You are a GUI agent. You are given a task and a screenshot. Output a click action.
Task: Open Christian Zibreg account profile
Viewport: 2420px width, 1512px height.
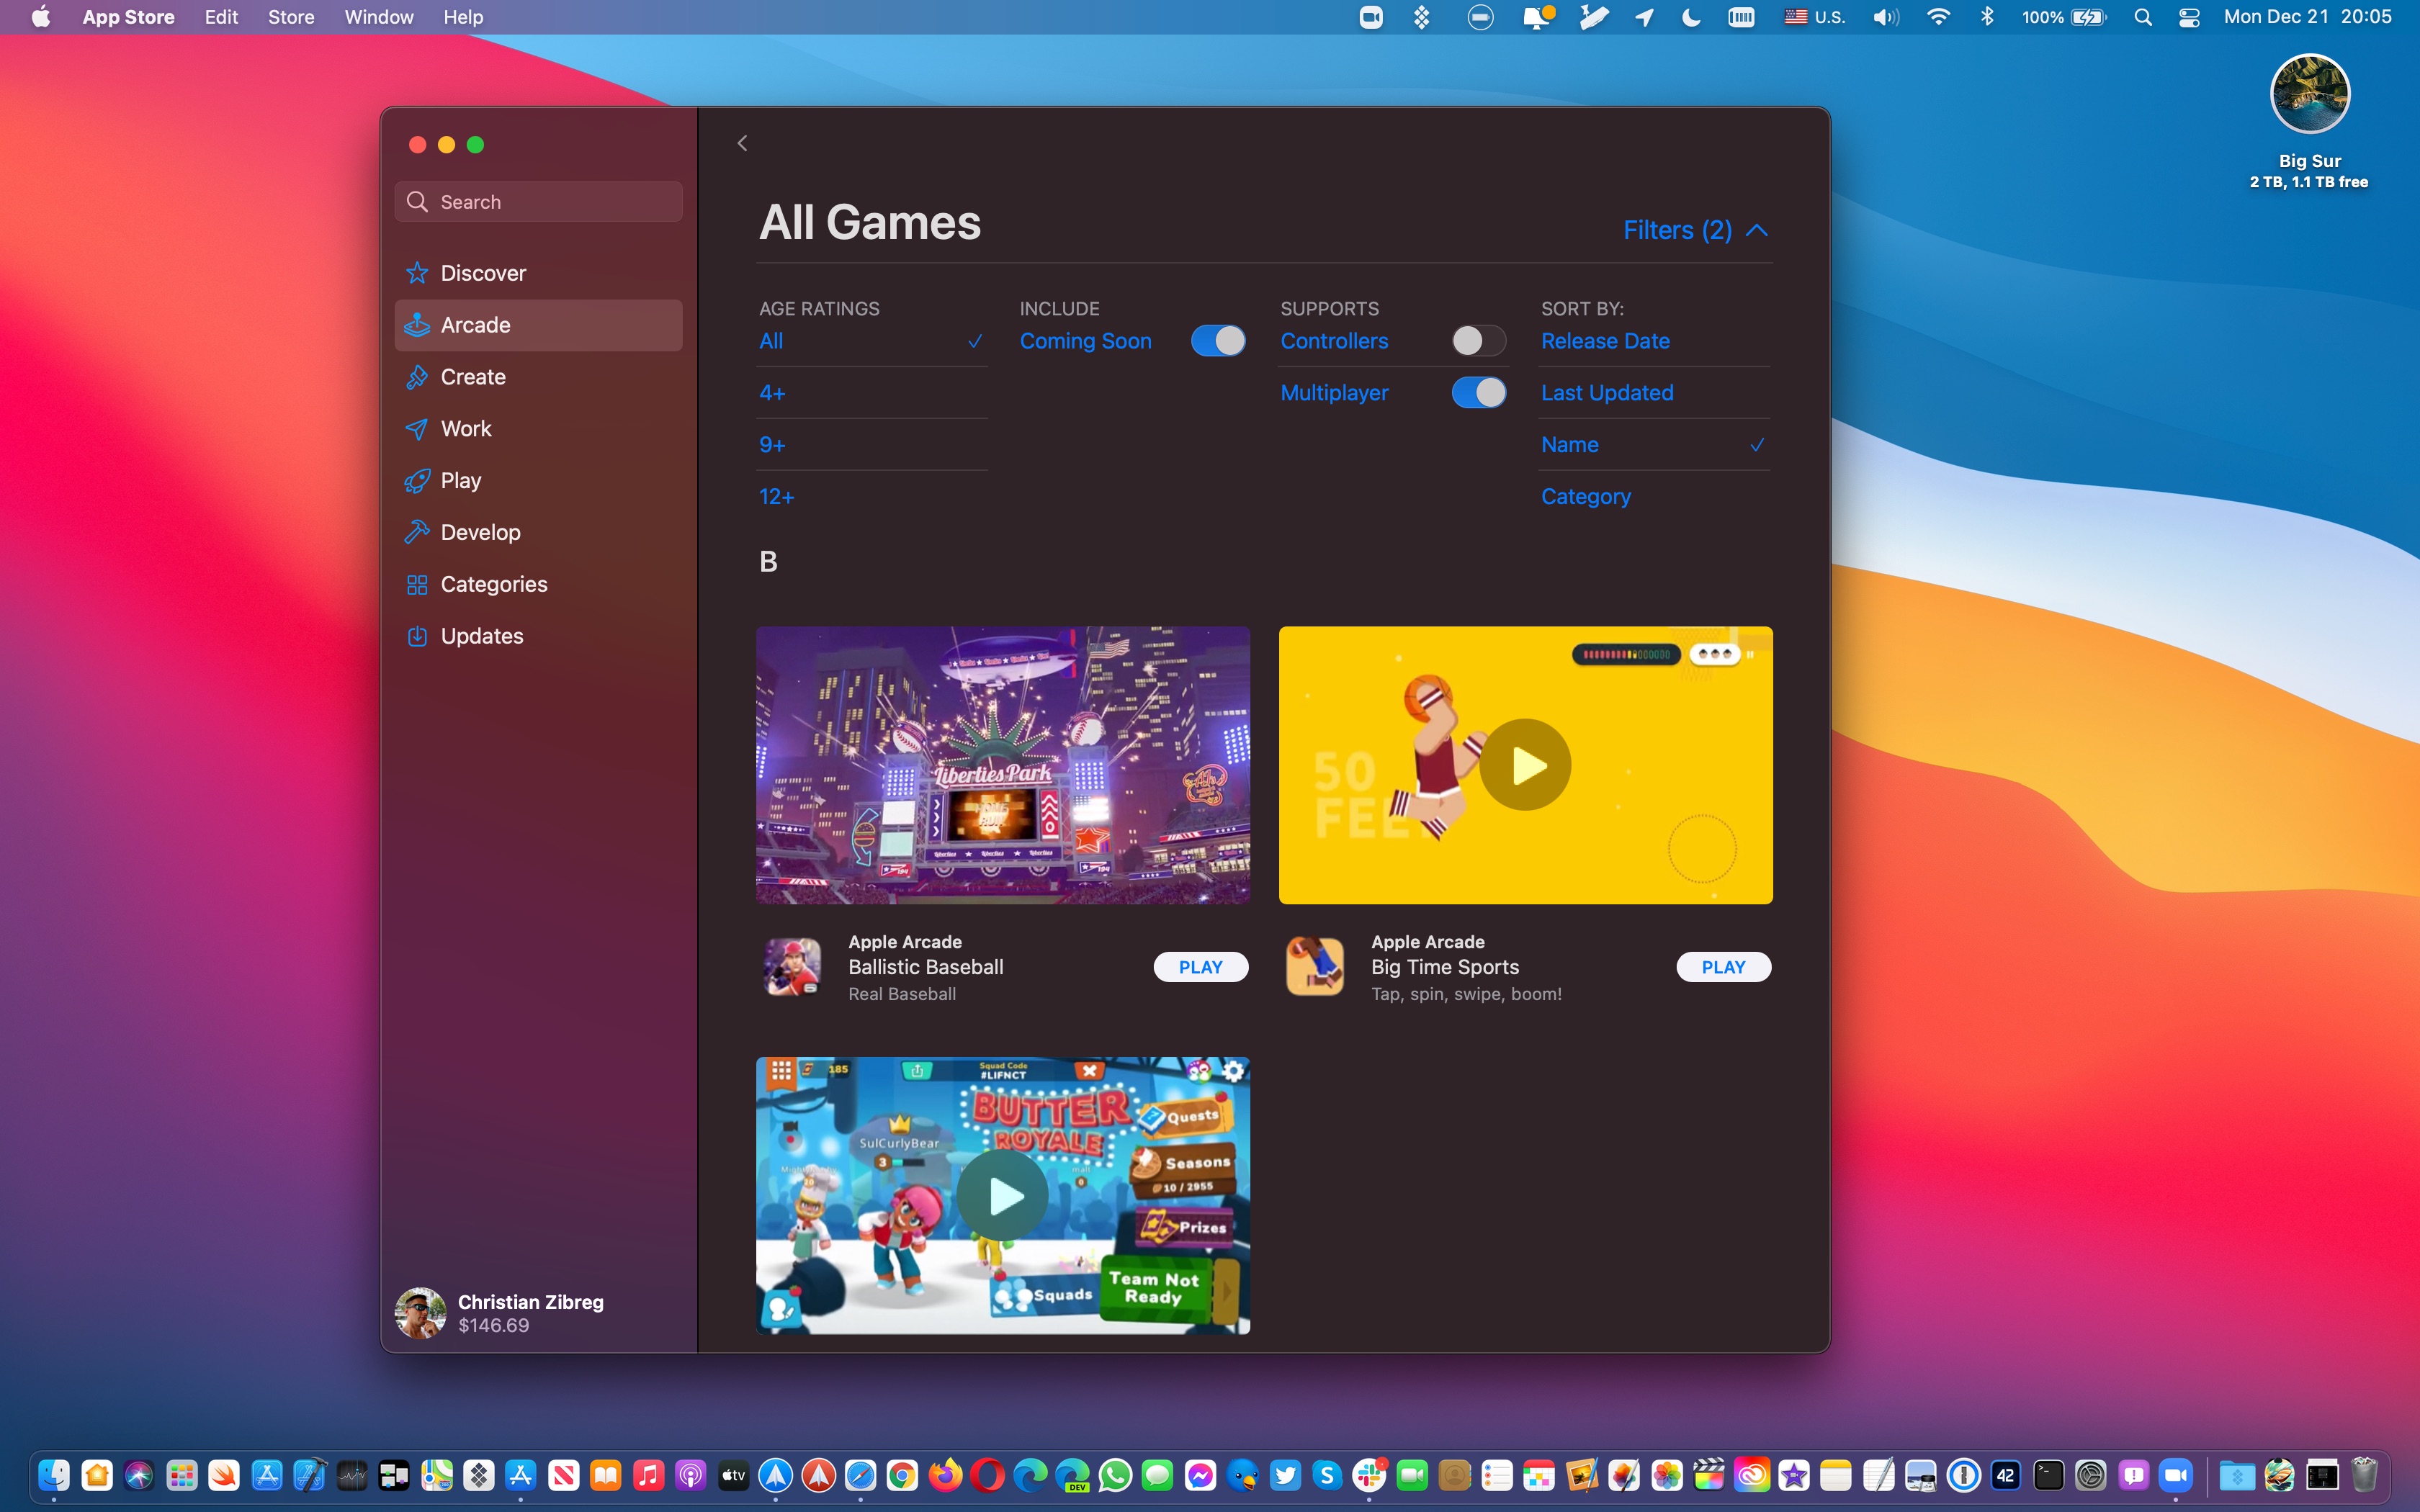click(x=500, y=1313)
